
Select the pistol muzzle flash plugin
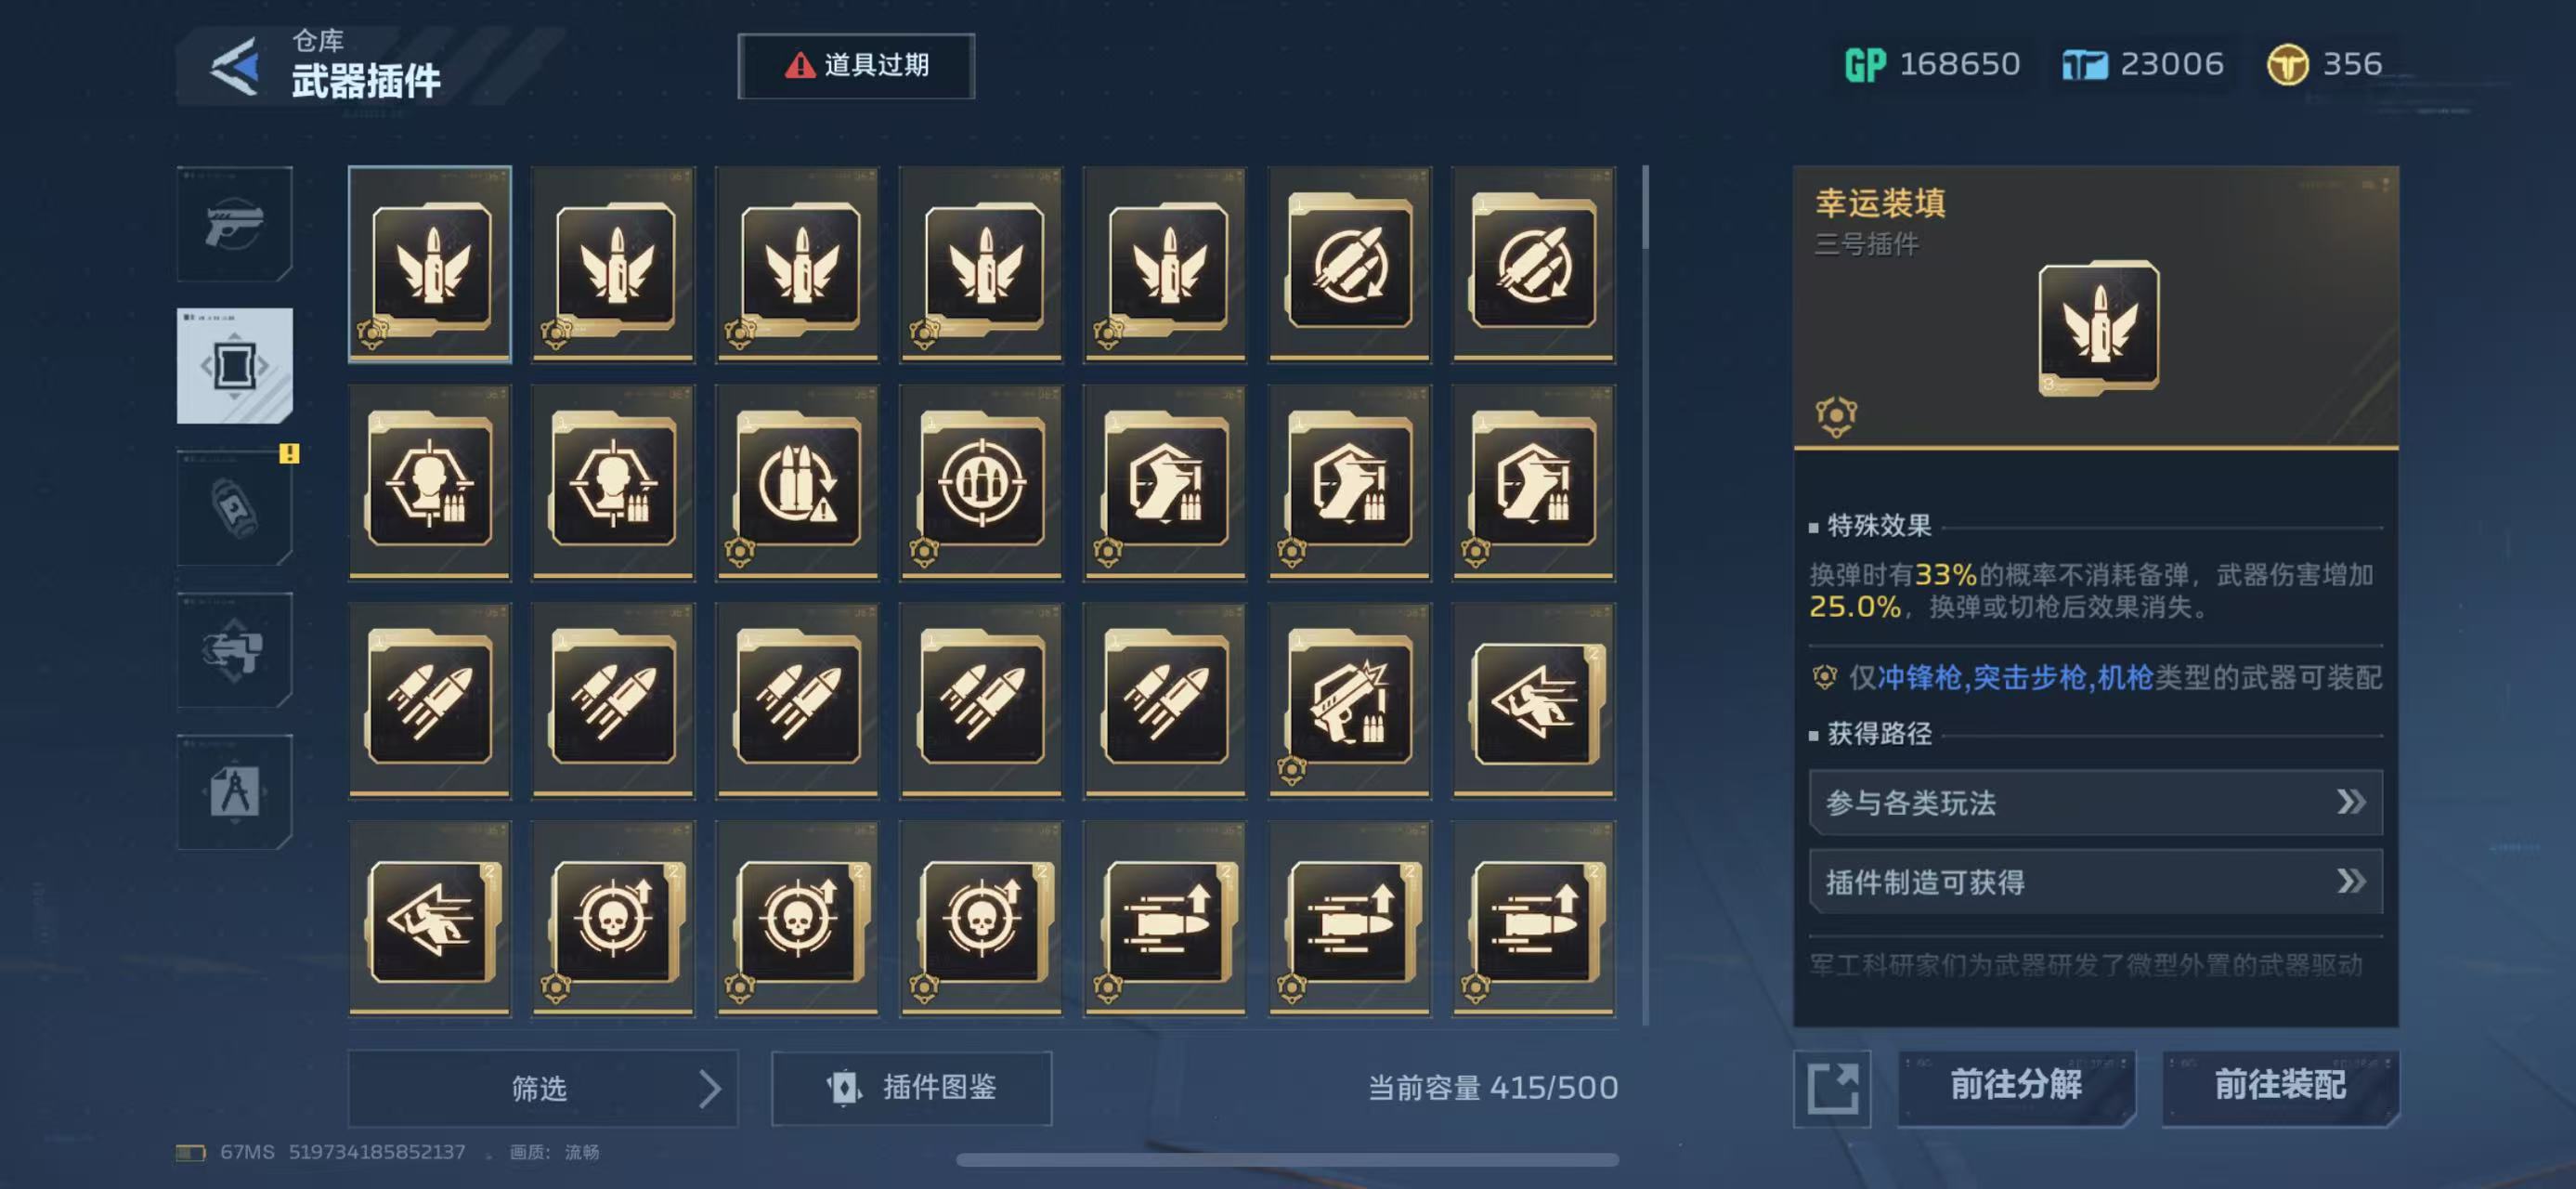[x=1349, y=701]
